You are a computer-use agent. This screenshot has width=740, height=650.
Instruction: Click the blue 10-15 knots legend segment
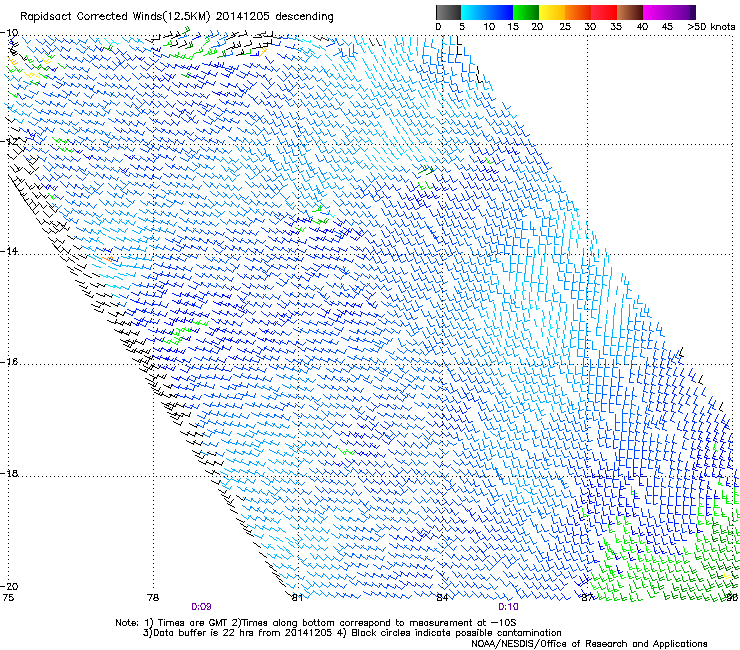[x=500, y=12]
